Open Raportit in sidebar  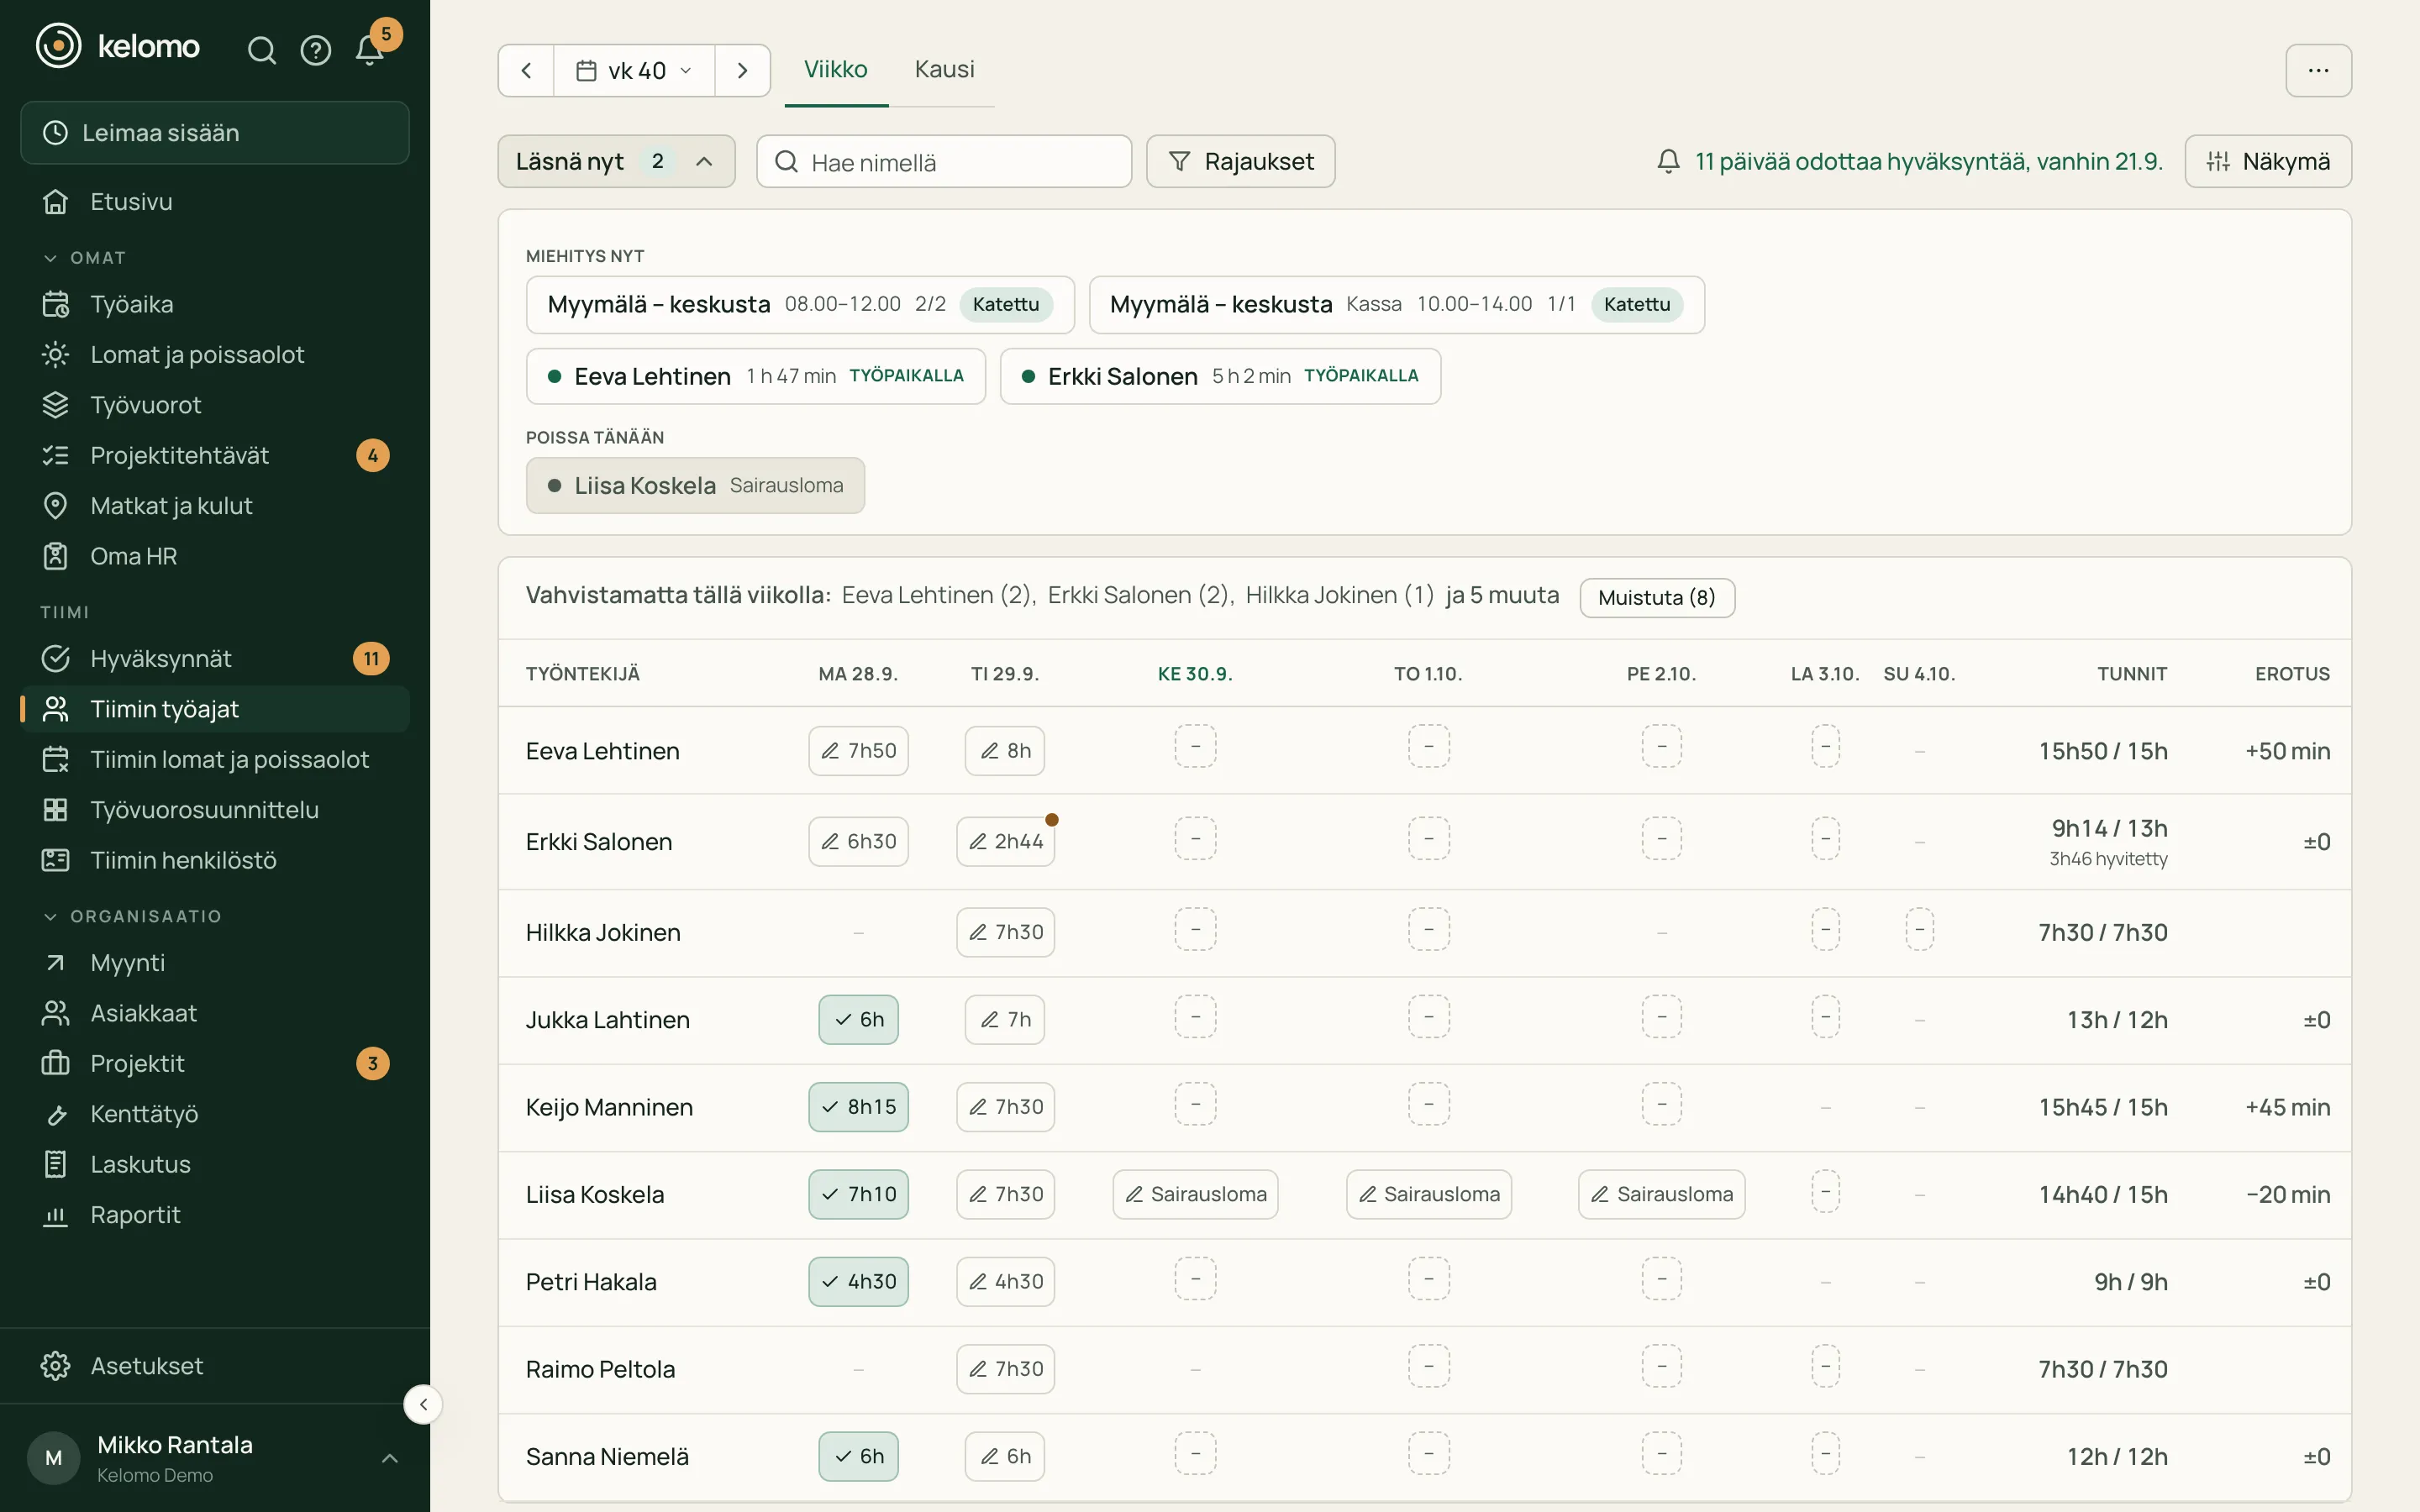click(215, 1214)
